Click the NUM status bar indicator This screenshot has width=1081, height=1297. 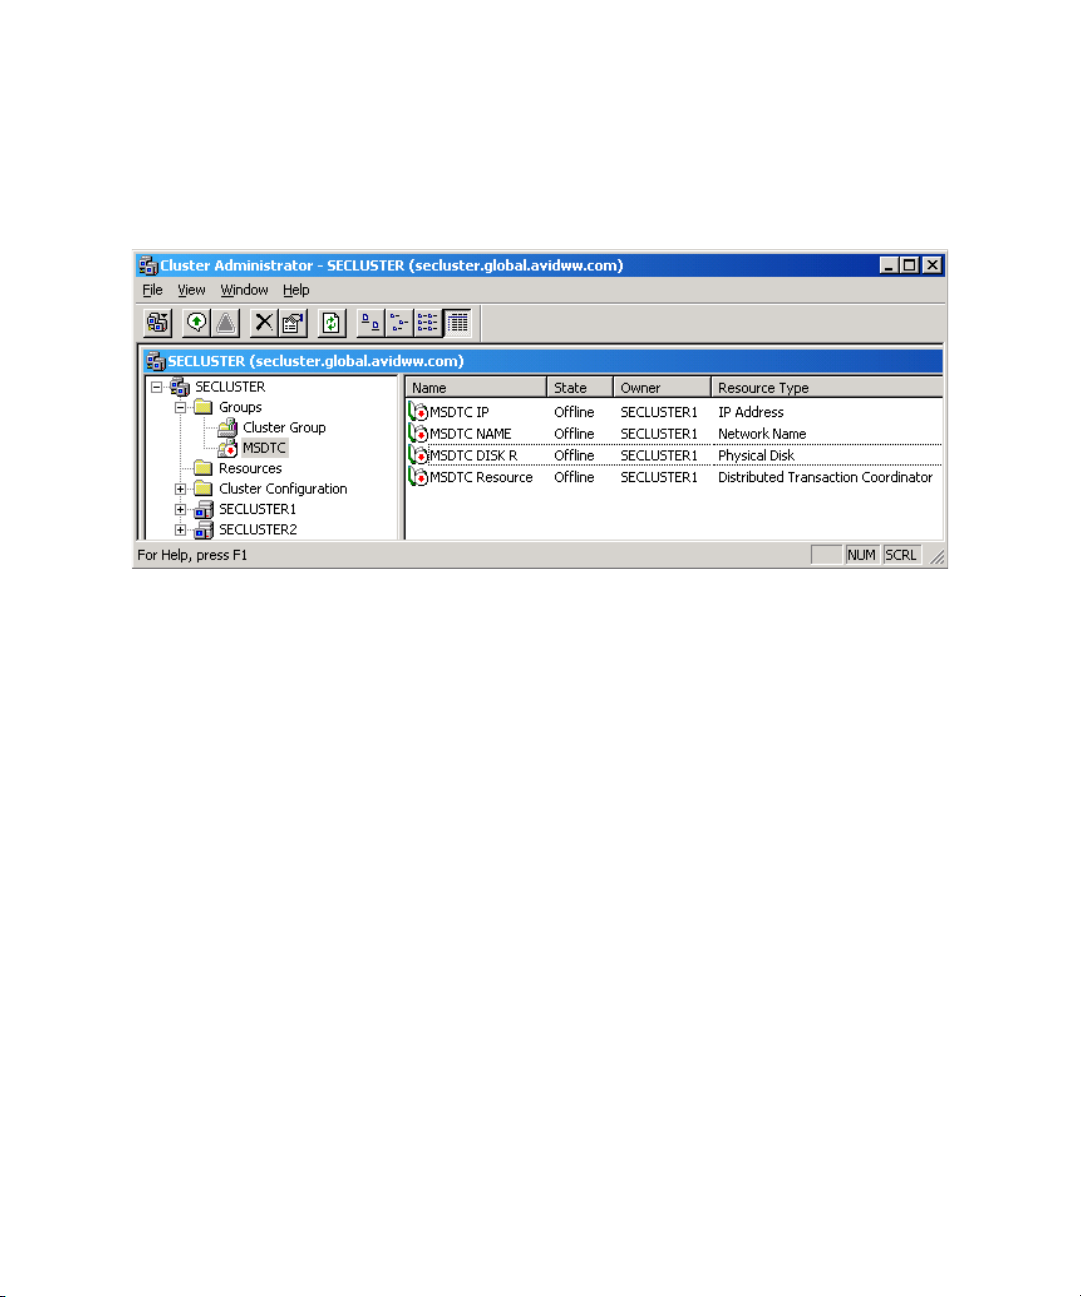pyautogui.click(x=861, y=555)
